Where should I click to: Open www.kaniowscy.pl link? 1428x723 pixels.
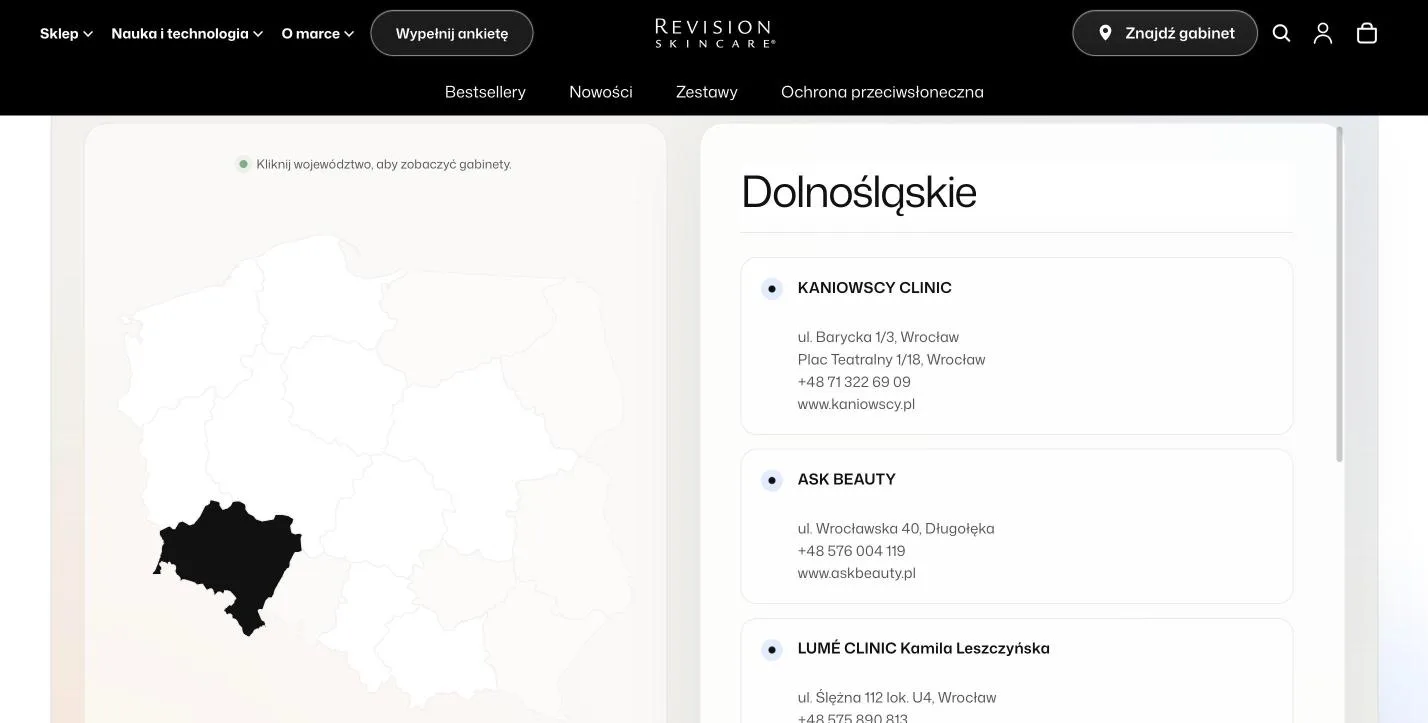[856, 404]
